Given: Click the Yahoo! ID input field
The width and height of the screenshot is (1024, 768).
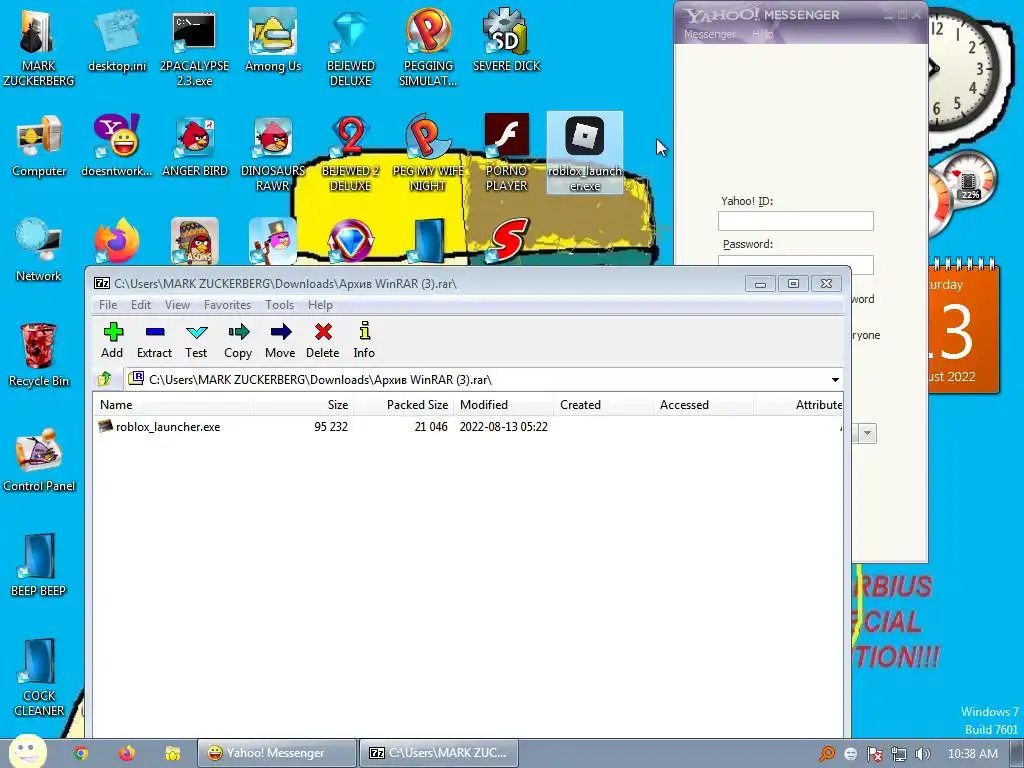Looking at the screenshot, I should pyautogui.click(x=795, y=221).
